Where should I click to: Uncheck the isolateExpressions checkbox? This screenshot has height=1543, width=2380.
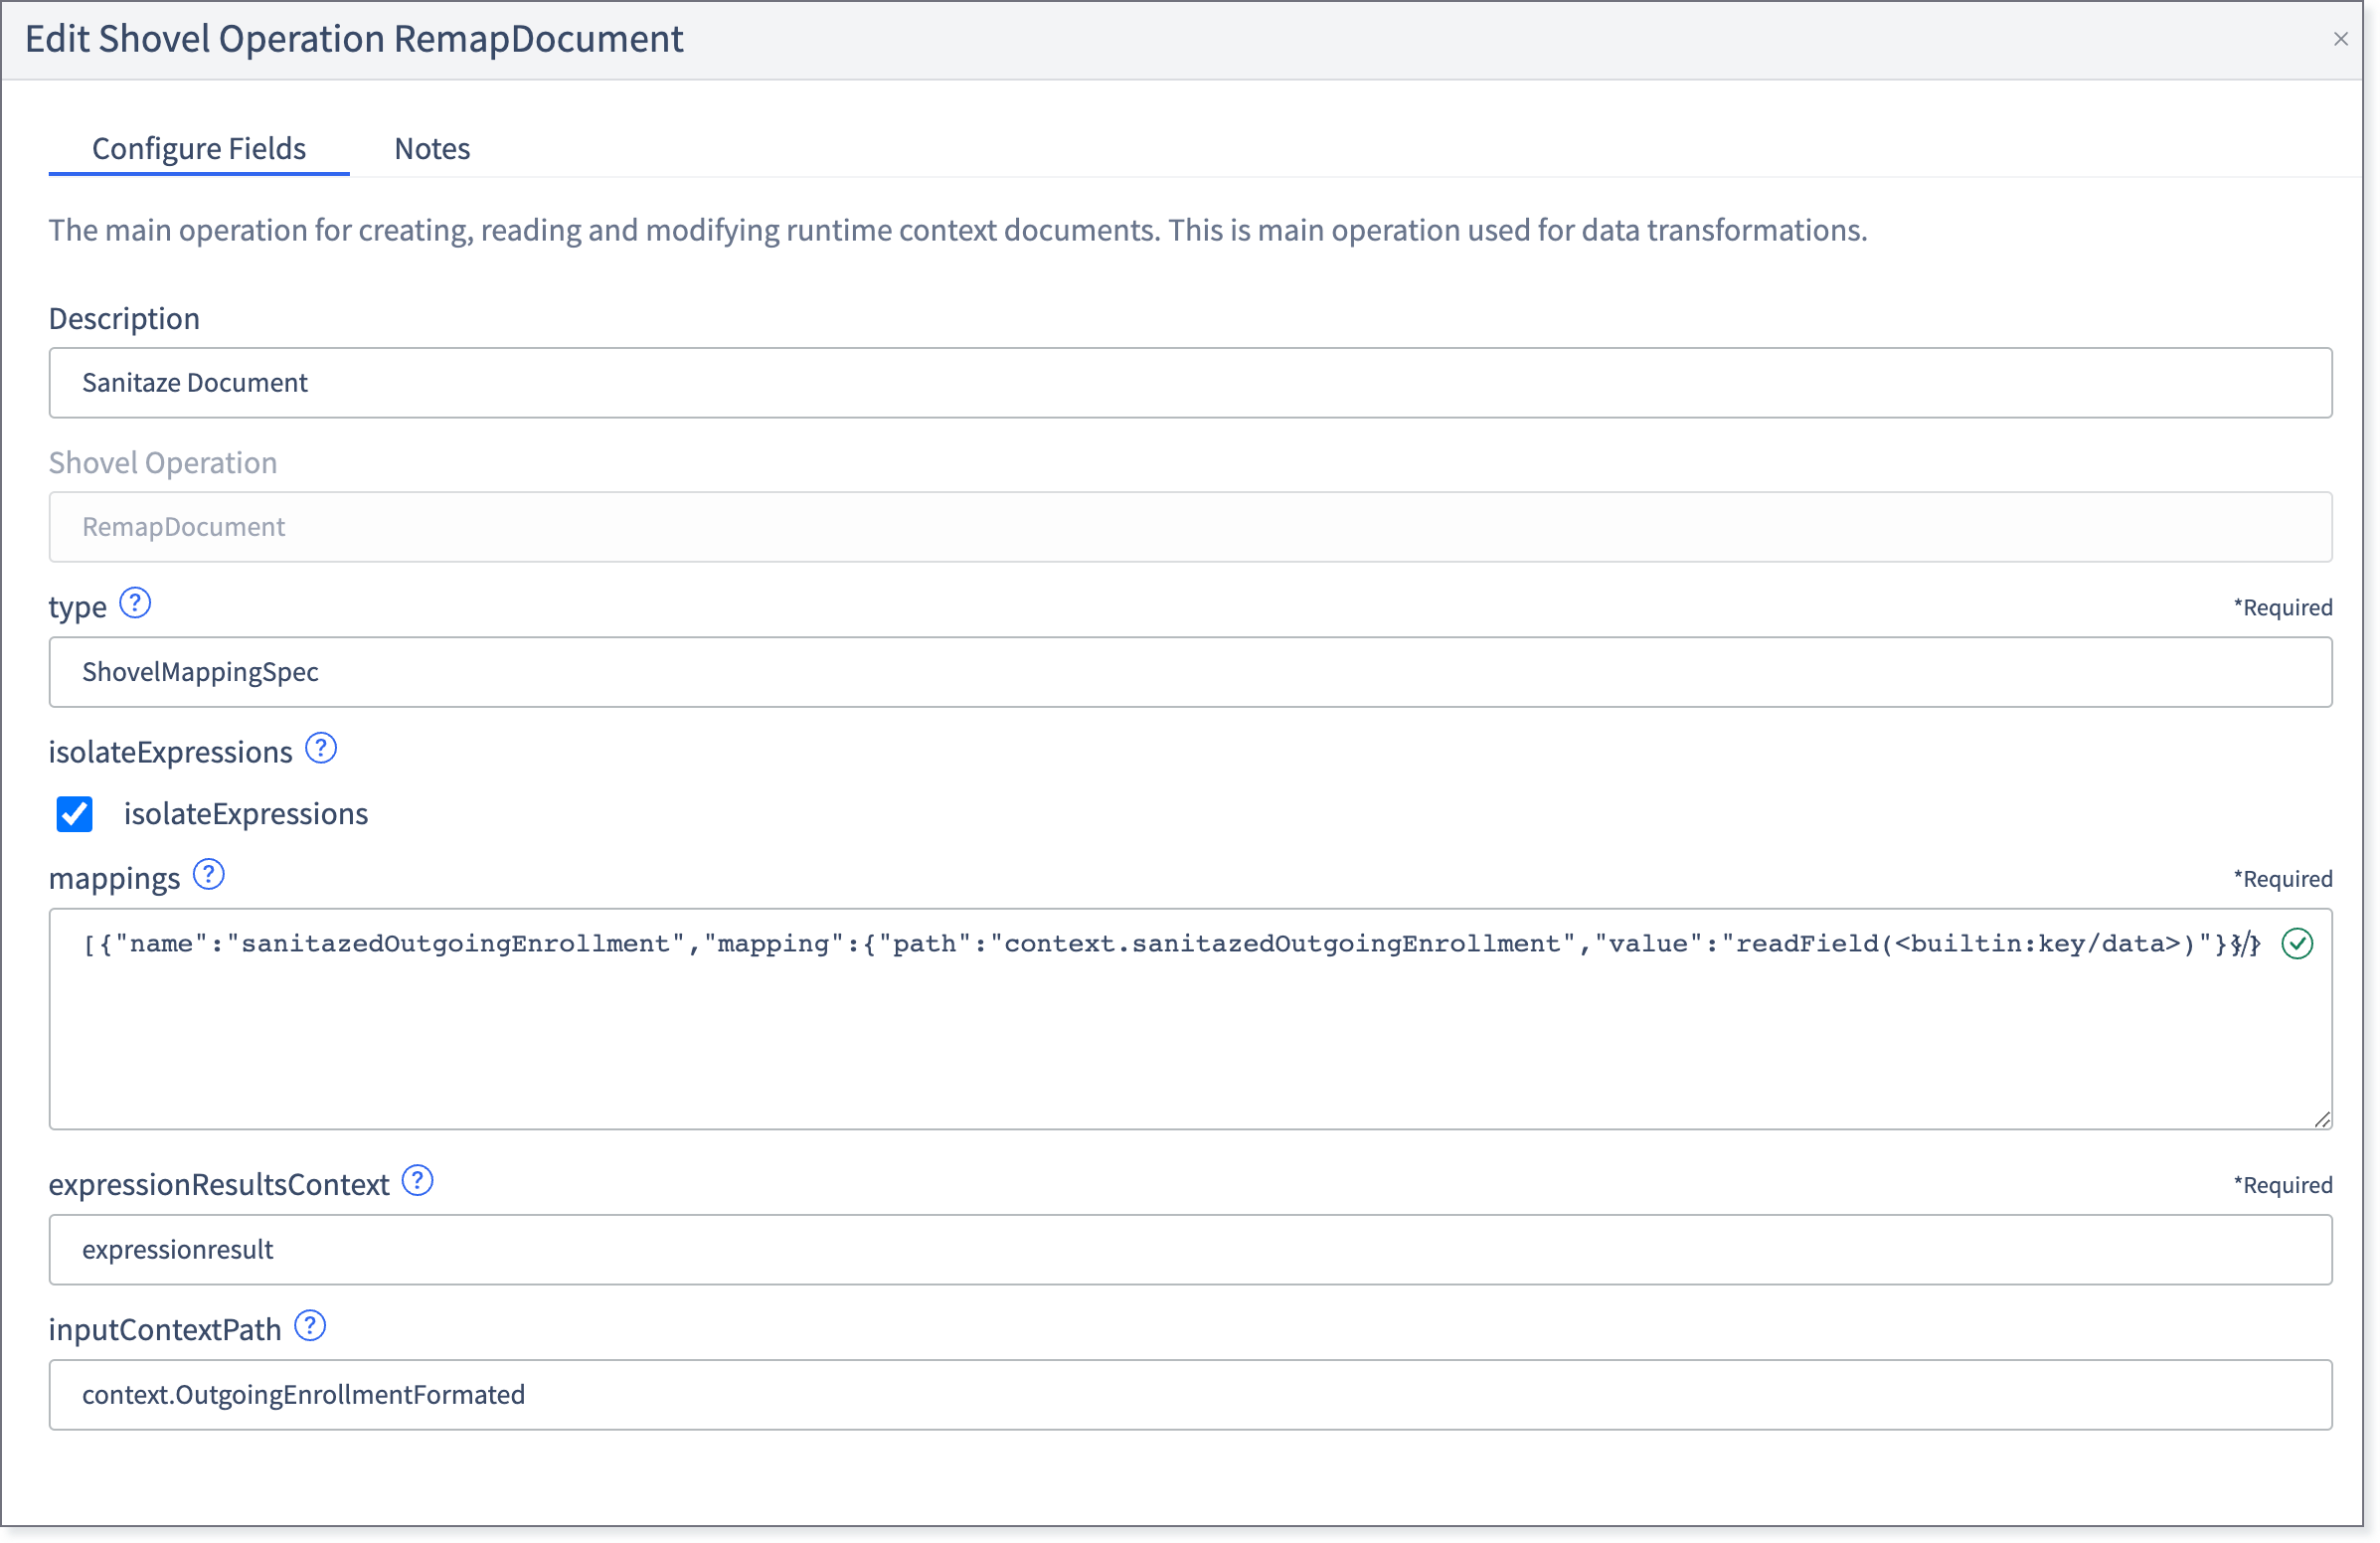click(75, 814)
